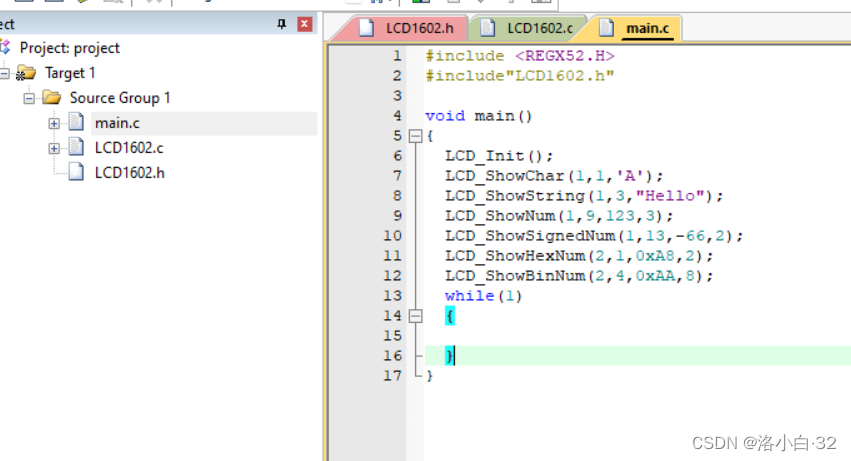Click the LCD1602.c file icon in tree
This screenshot has width=851, height=461.
[x=77, y=147]
